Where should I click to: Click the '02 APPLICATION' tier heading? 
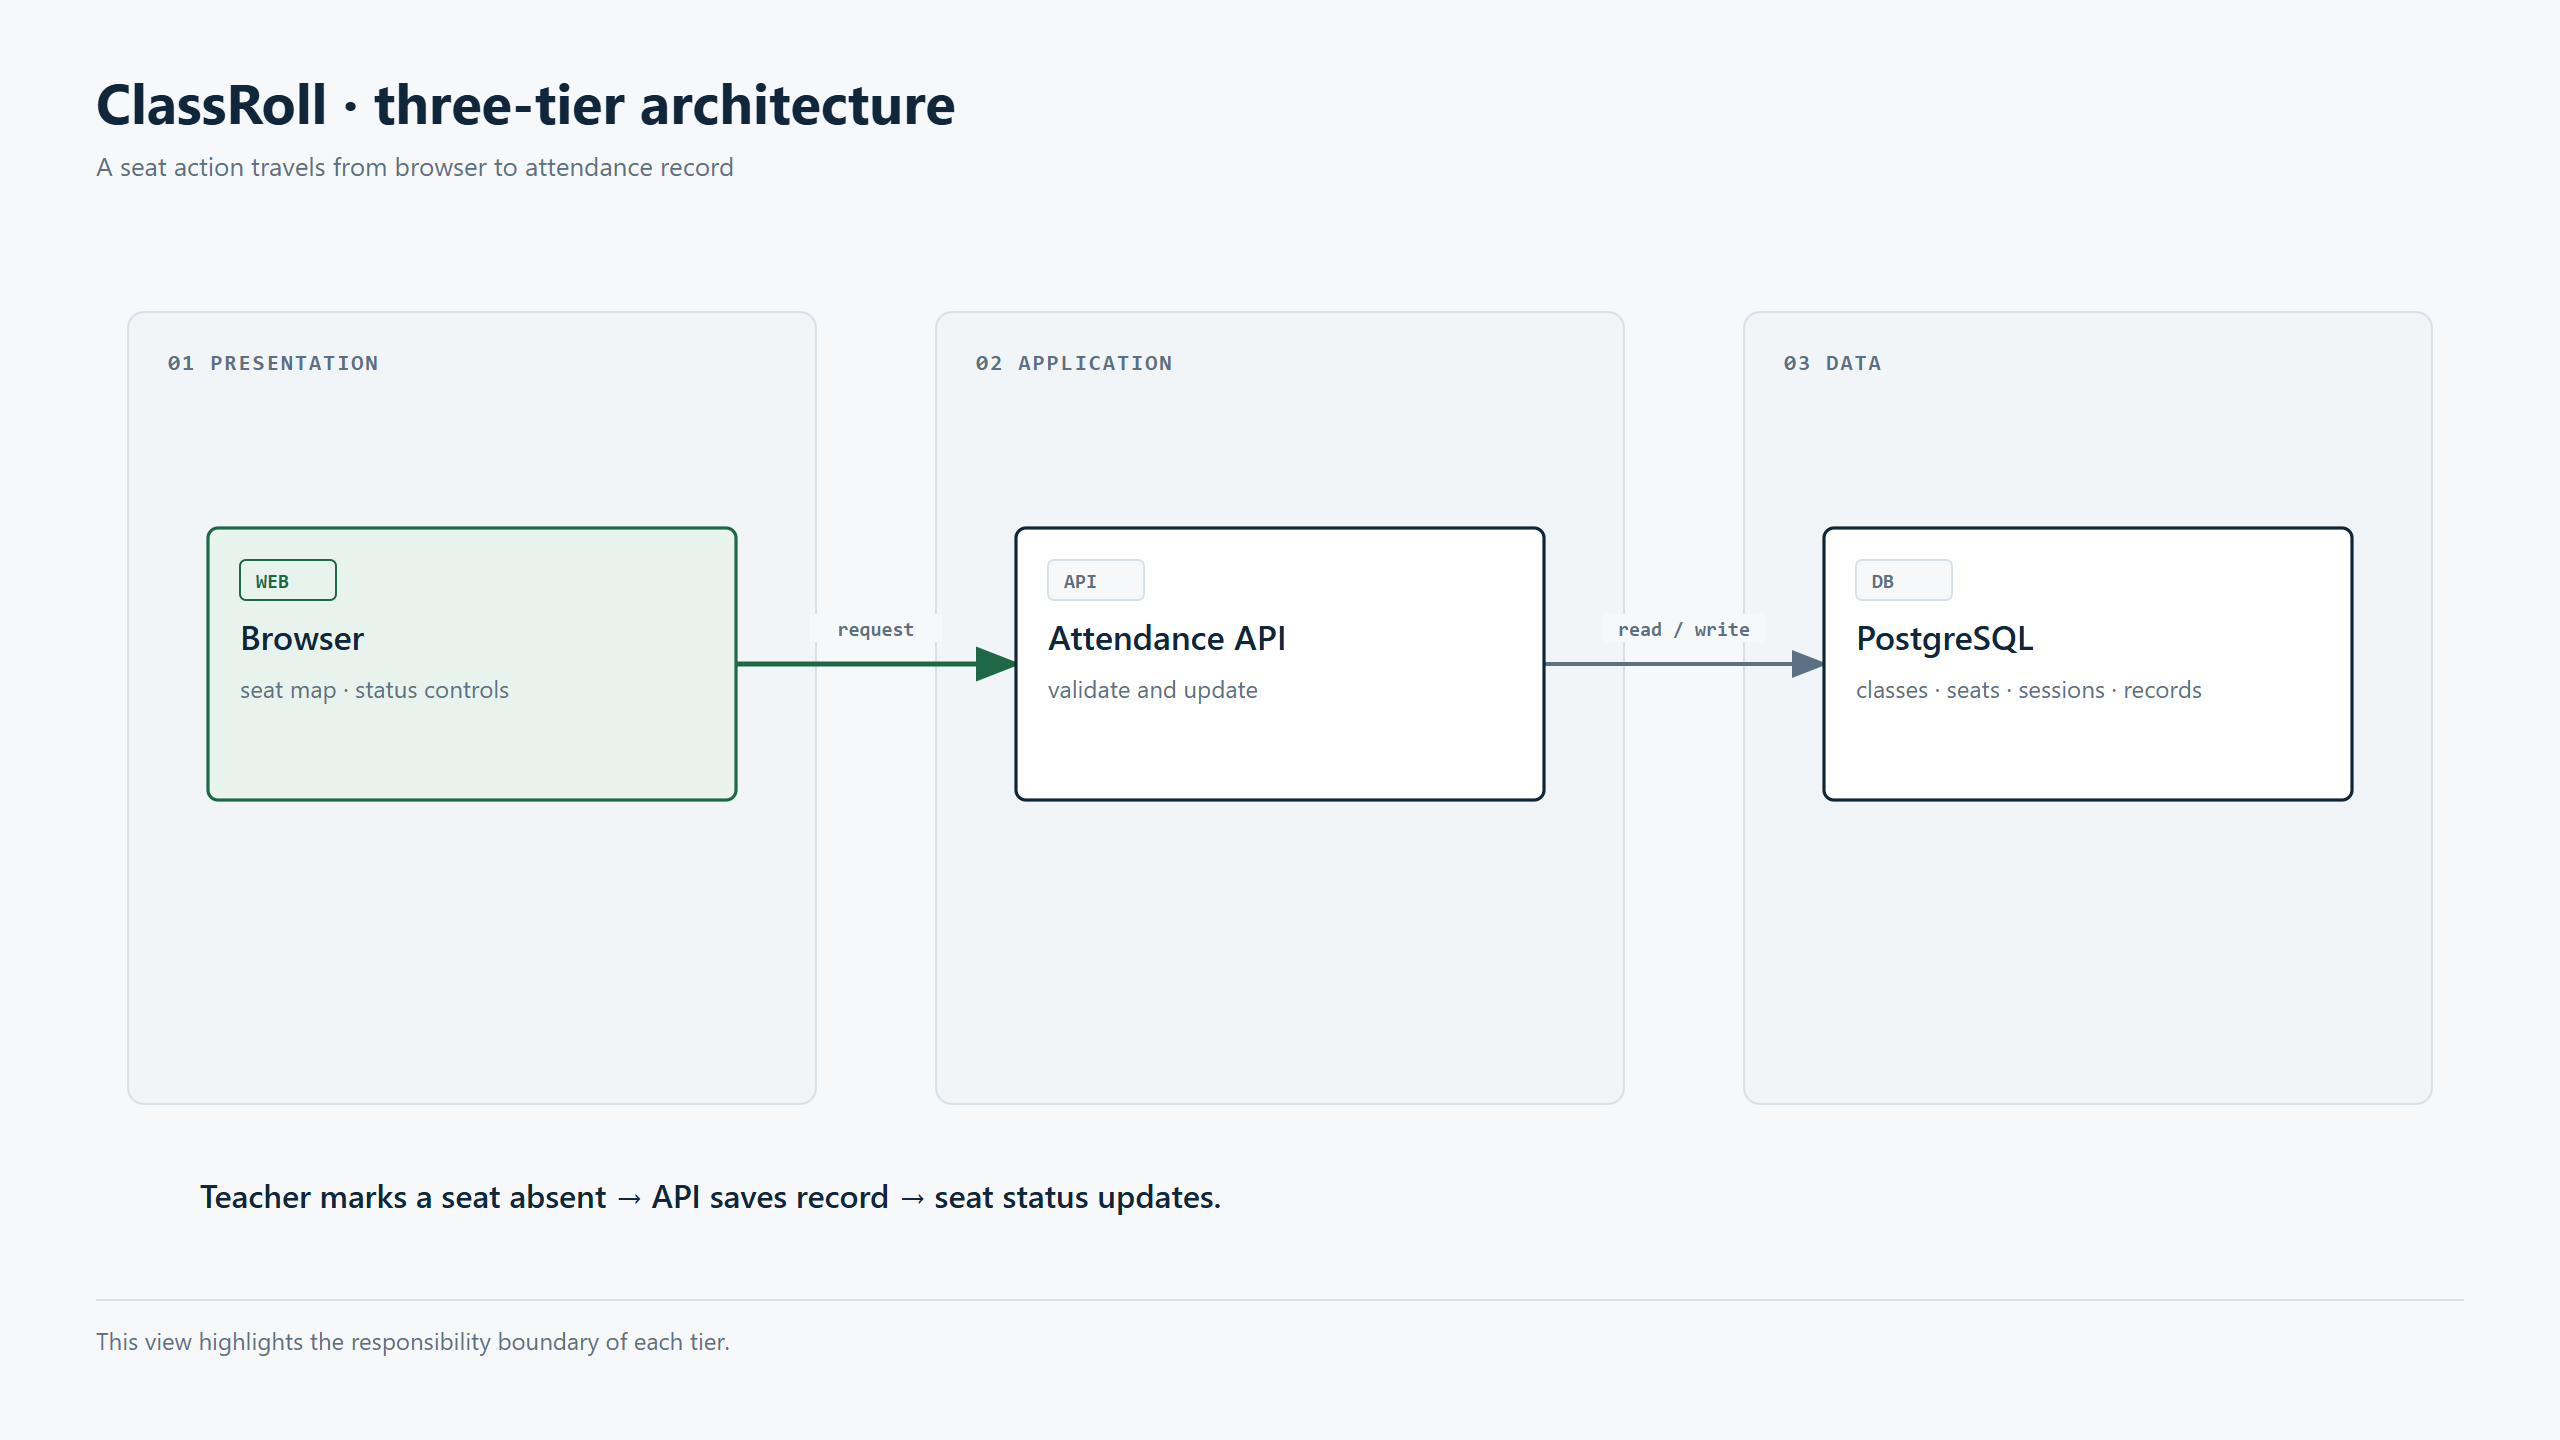pyautogui.click(x=1074, y=363)
